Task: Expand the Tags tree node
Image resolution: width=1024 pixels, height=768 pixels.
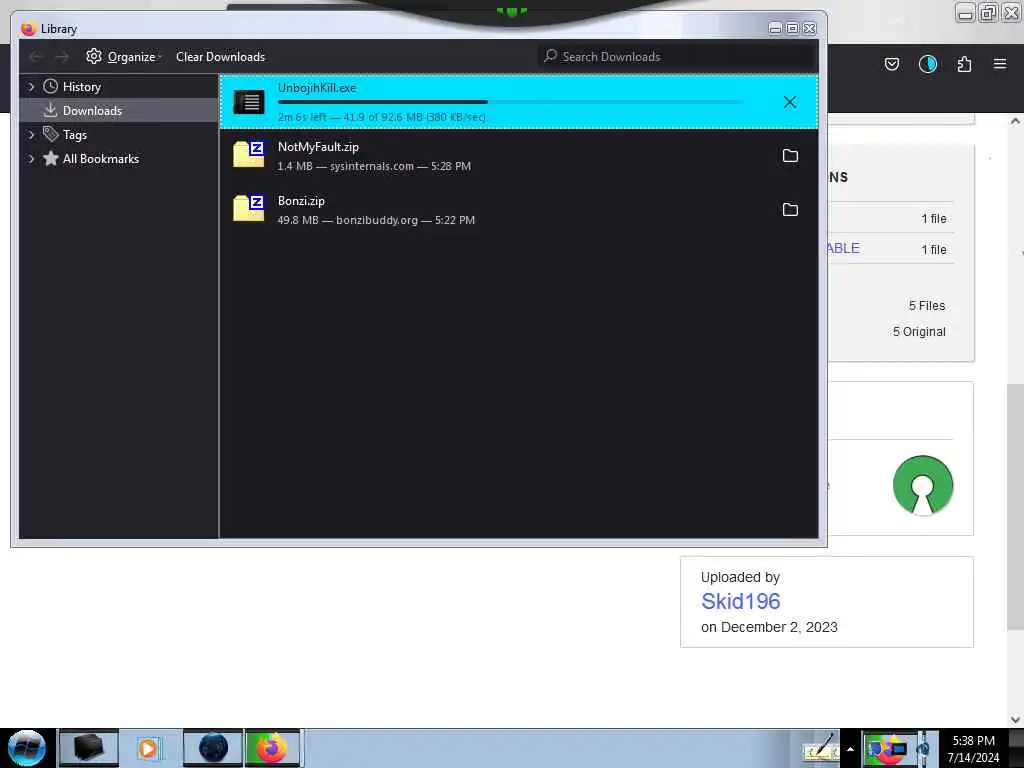Action: [31, 135]
